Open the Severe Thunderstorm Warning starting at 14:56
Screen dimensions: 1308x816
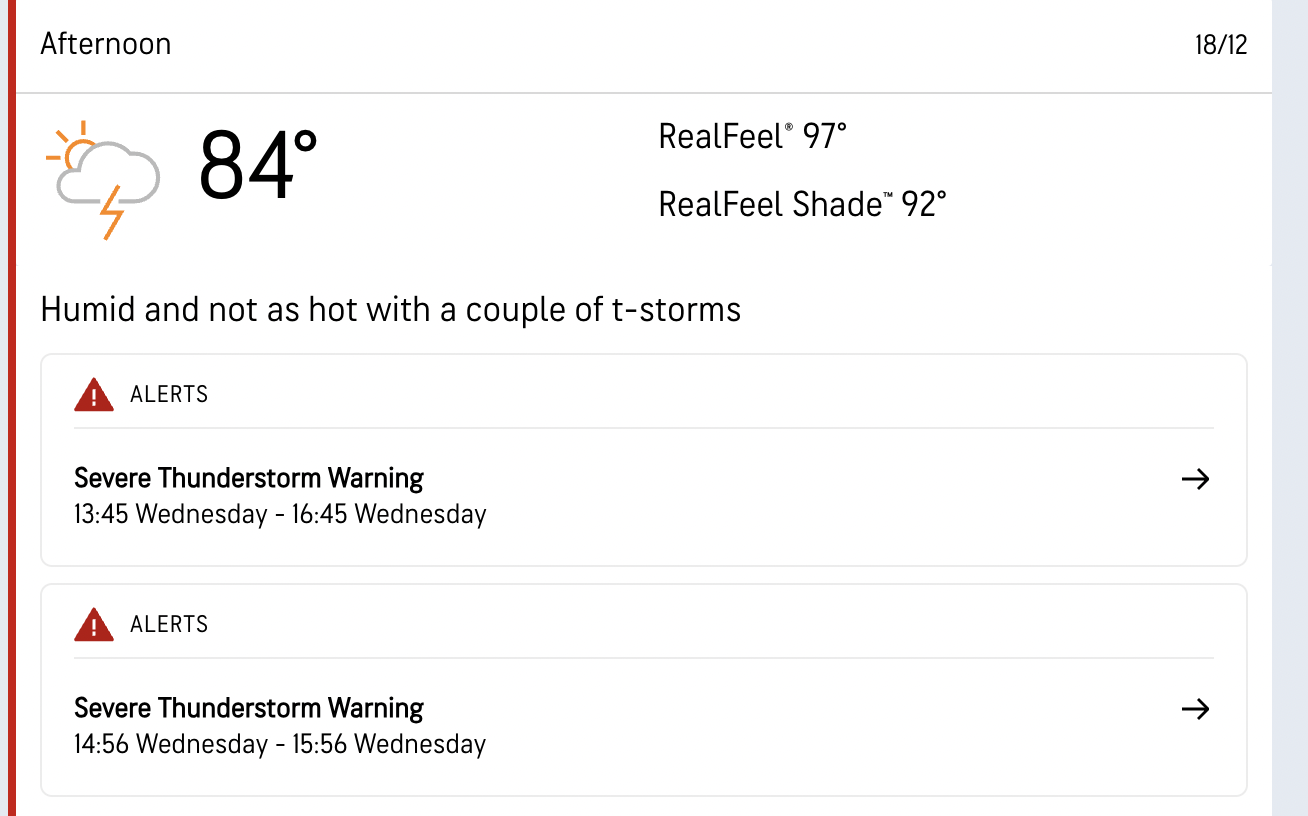[249, 708]
